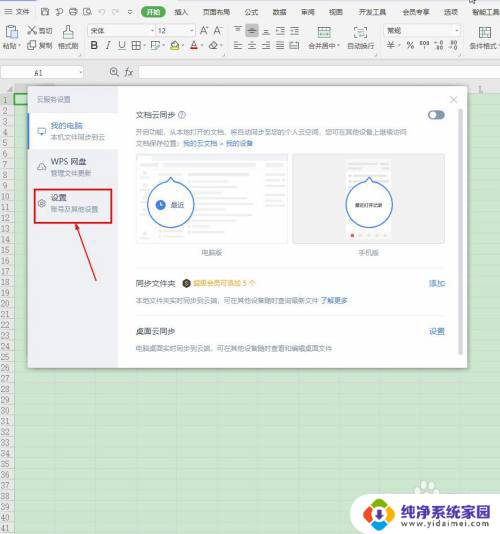Click the paste clipboard icon
Screen dimensions: 500x534
(x=11, y=32)
